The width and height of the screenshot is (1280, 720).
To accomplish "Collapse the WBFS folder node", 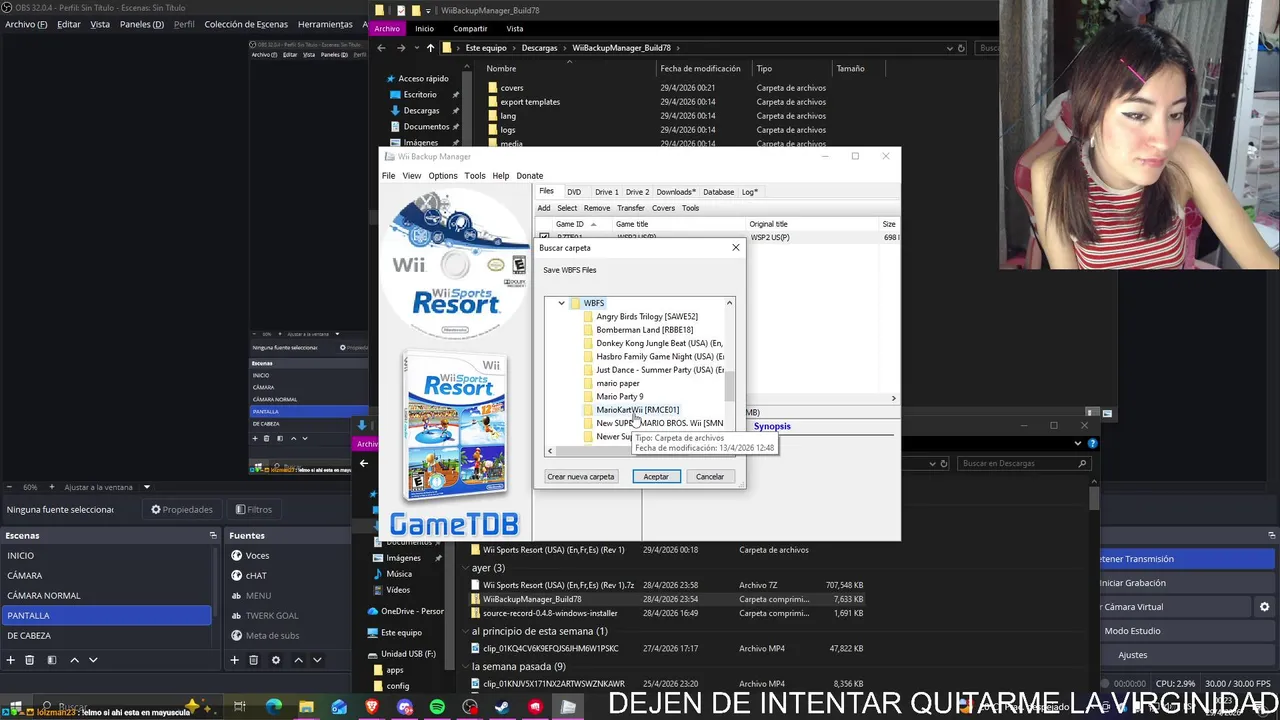I will pyautogui.click(x=561, y=303).
